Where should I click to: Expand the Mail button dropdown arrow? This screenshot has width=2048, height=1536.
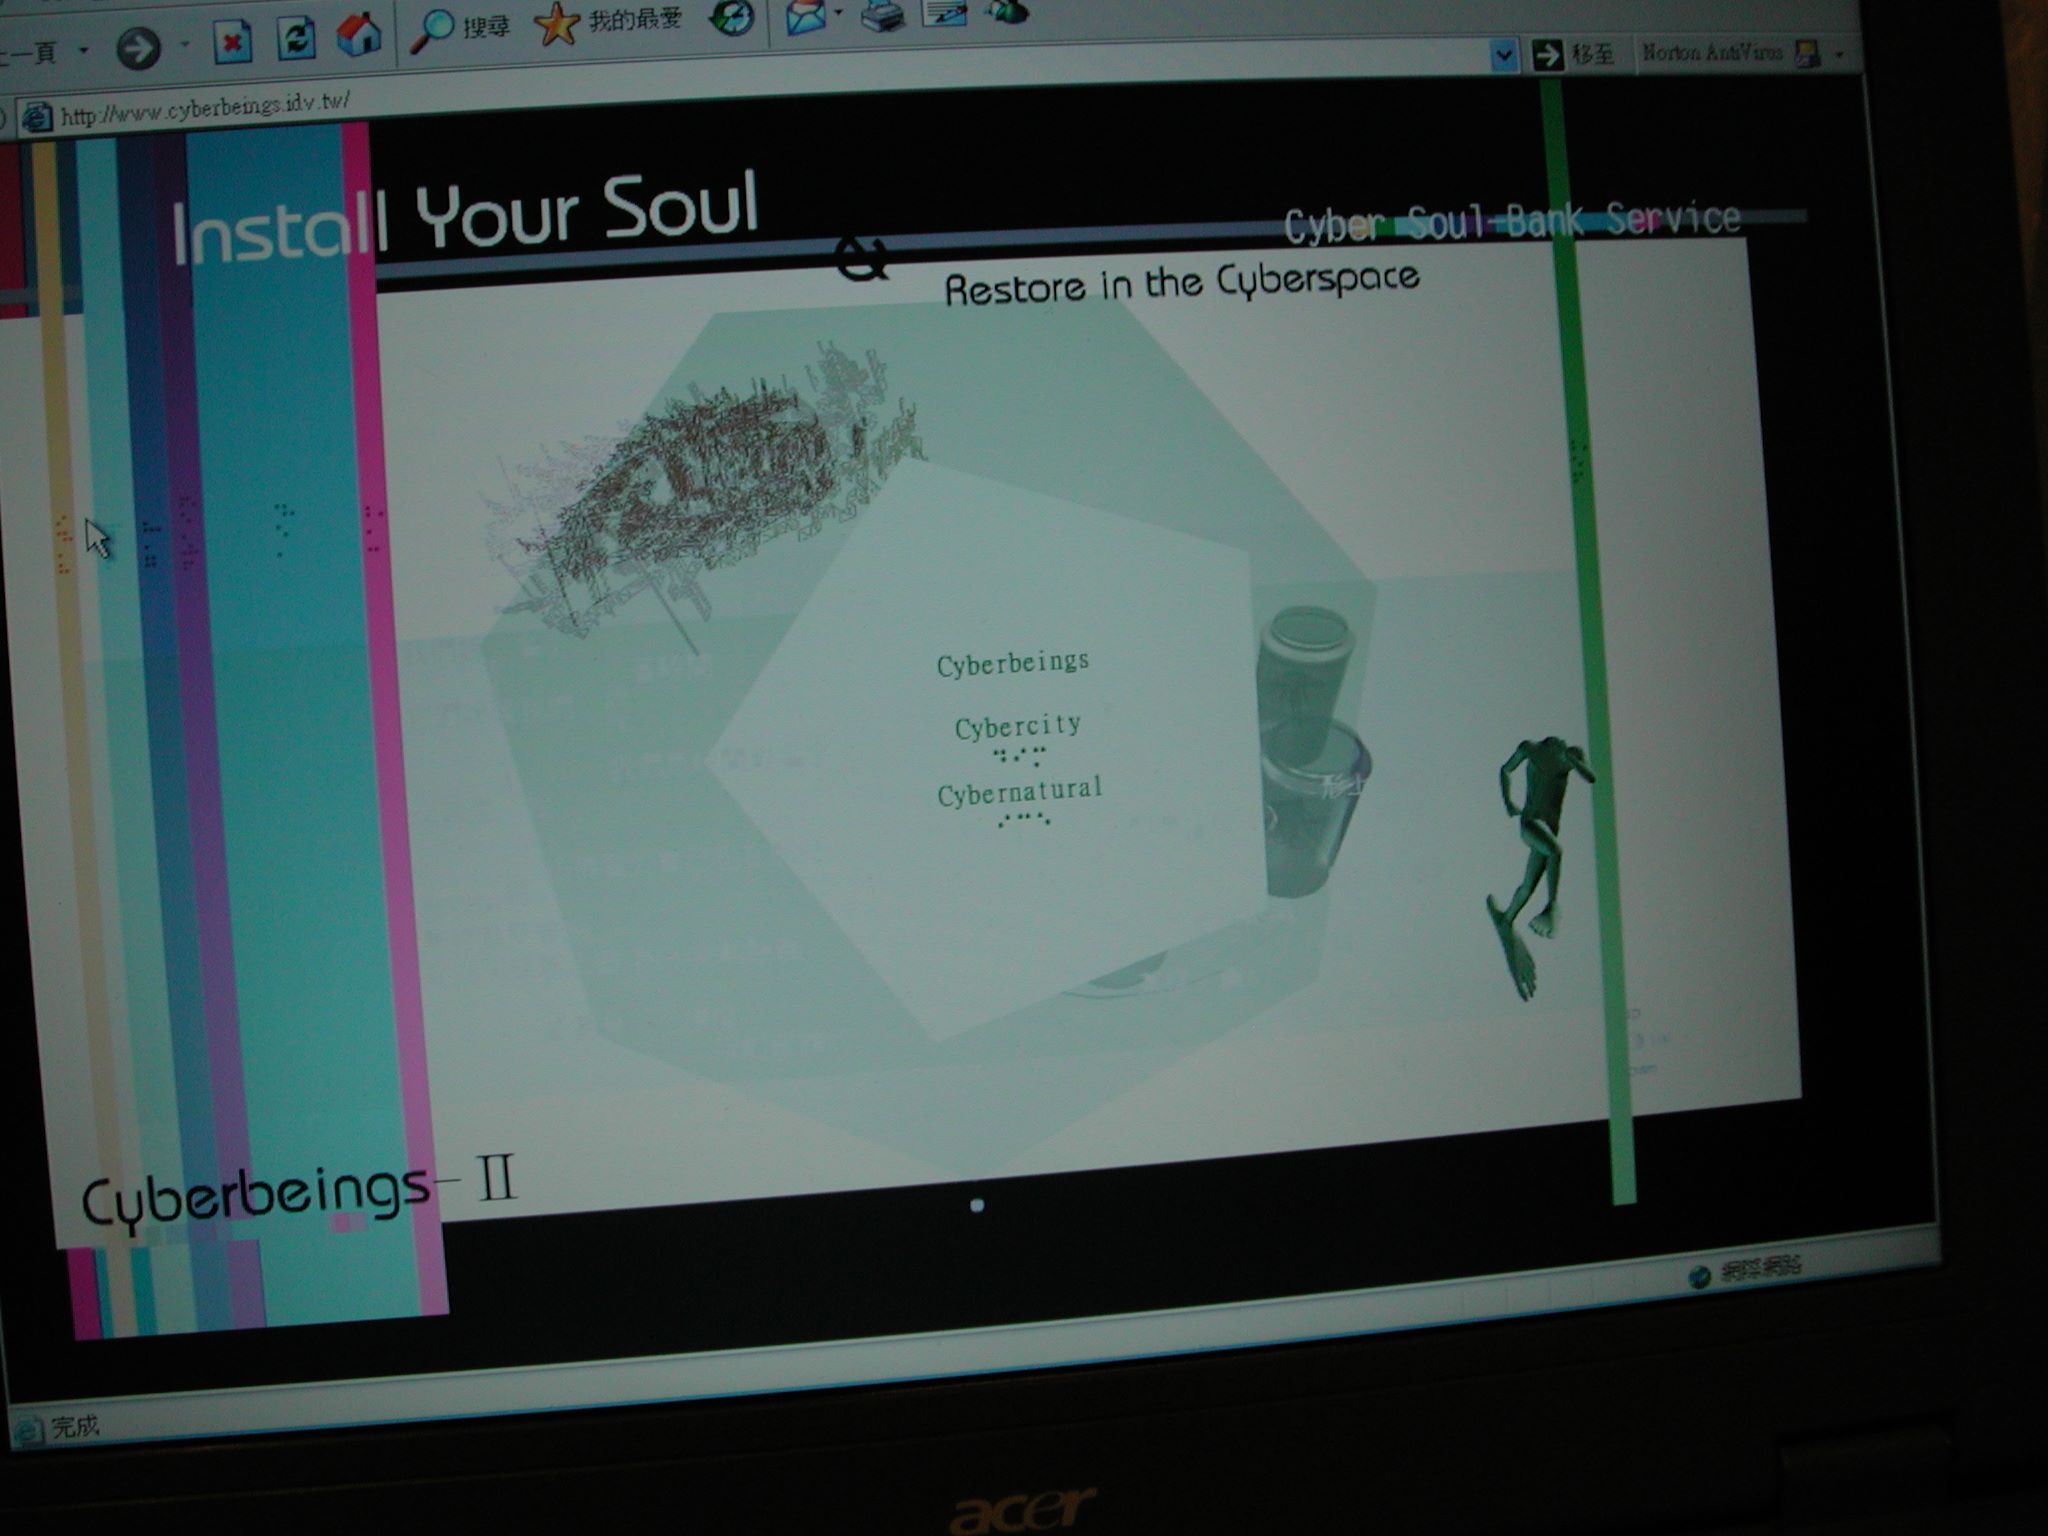tap(838, 13)
